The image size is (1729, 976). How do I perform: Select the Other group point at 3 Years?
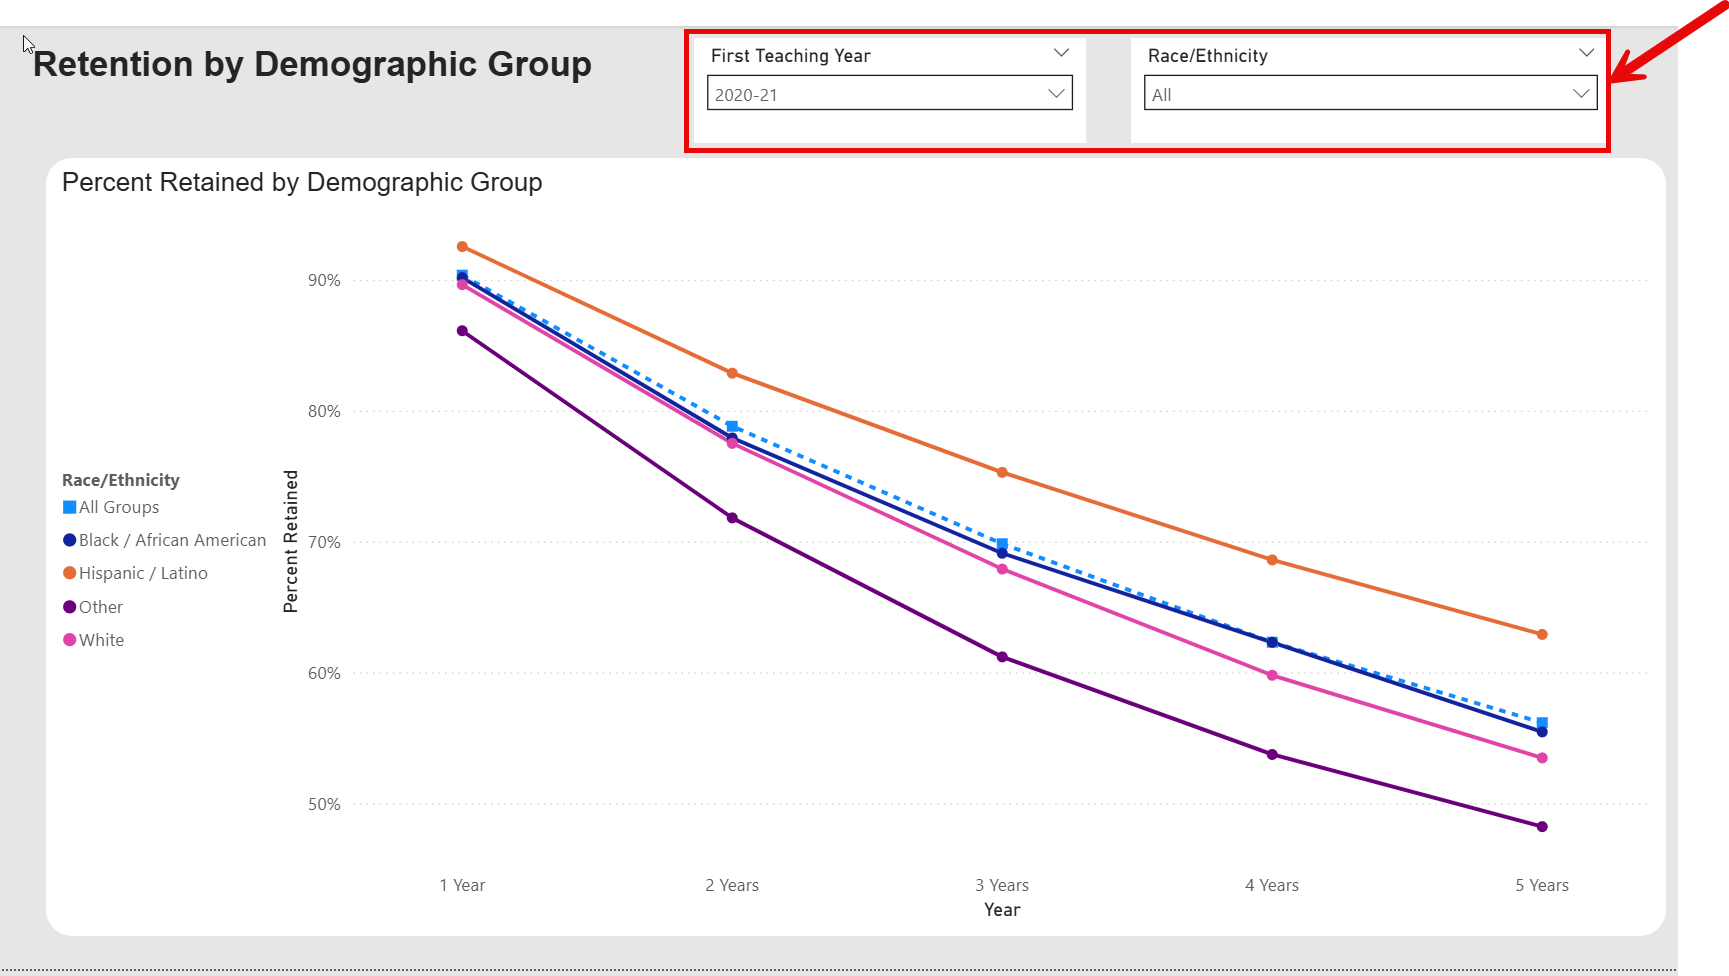[x=1002, y=657]
